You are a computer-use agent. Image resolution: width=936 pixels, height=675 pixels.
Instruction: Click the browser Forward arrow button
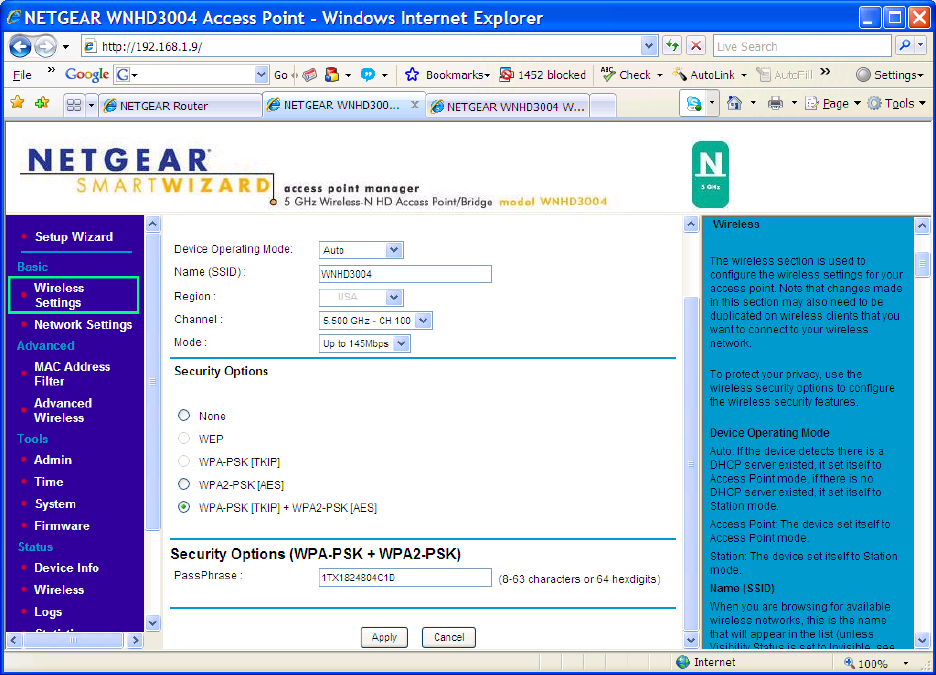[x=46, y=46]
